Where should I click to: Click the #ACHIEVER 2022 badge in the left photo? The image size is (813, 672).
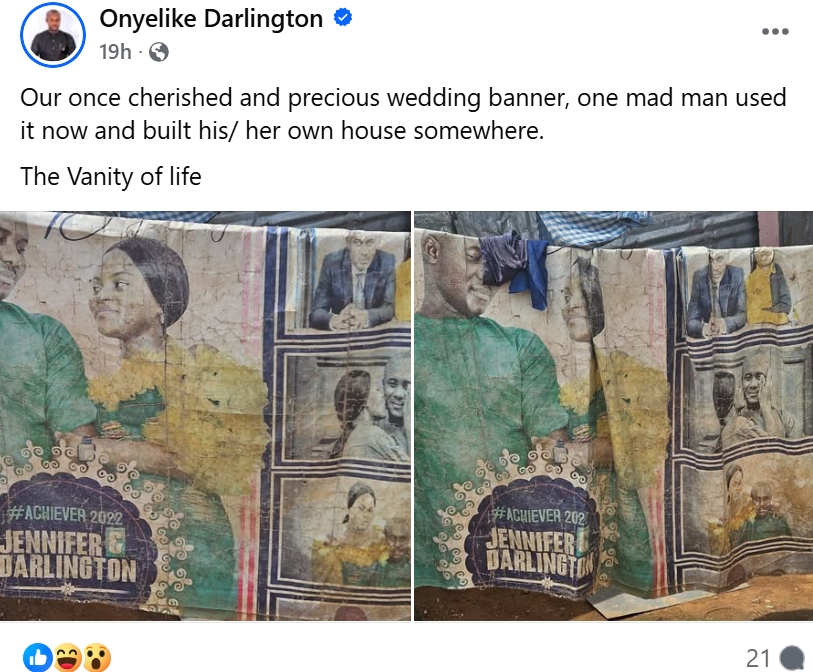(66, 515)
